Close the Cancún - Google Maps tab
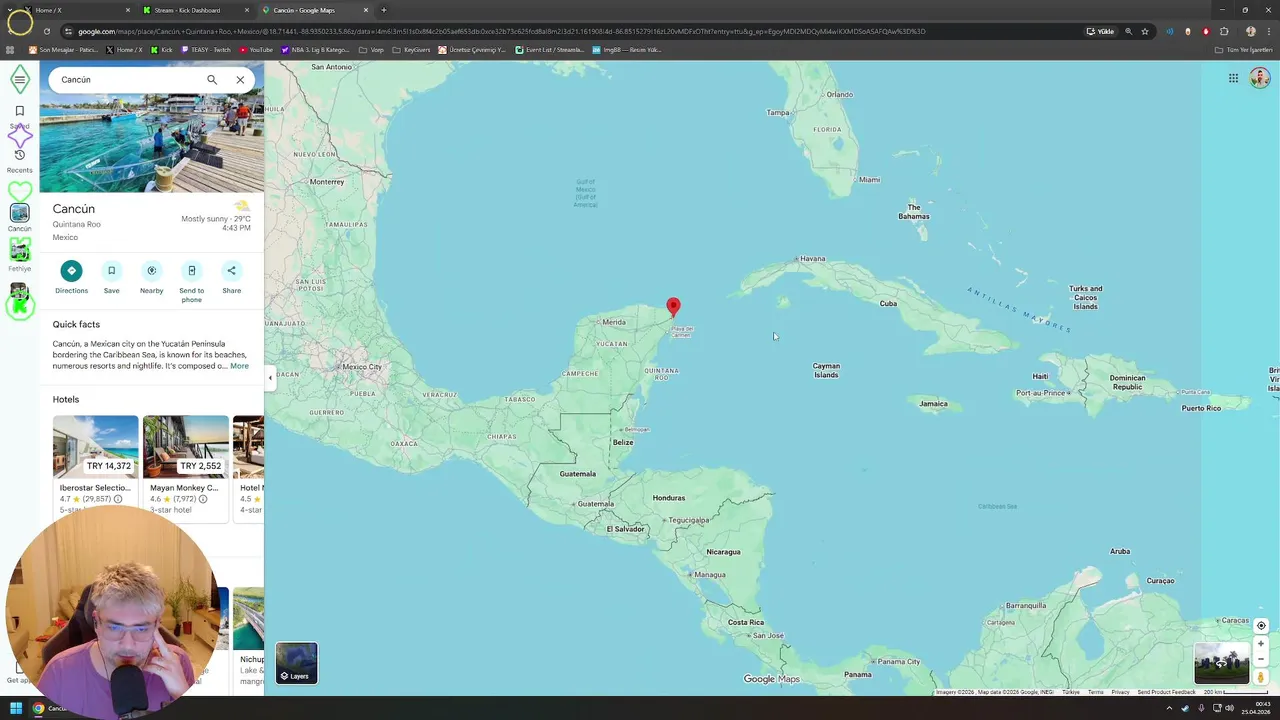 click(365, 10)
